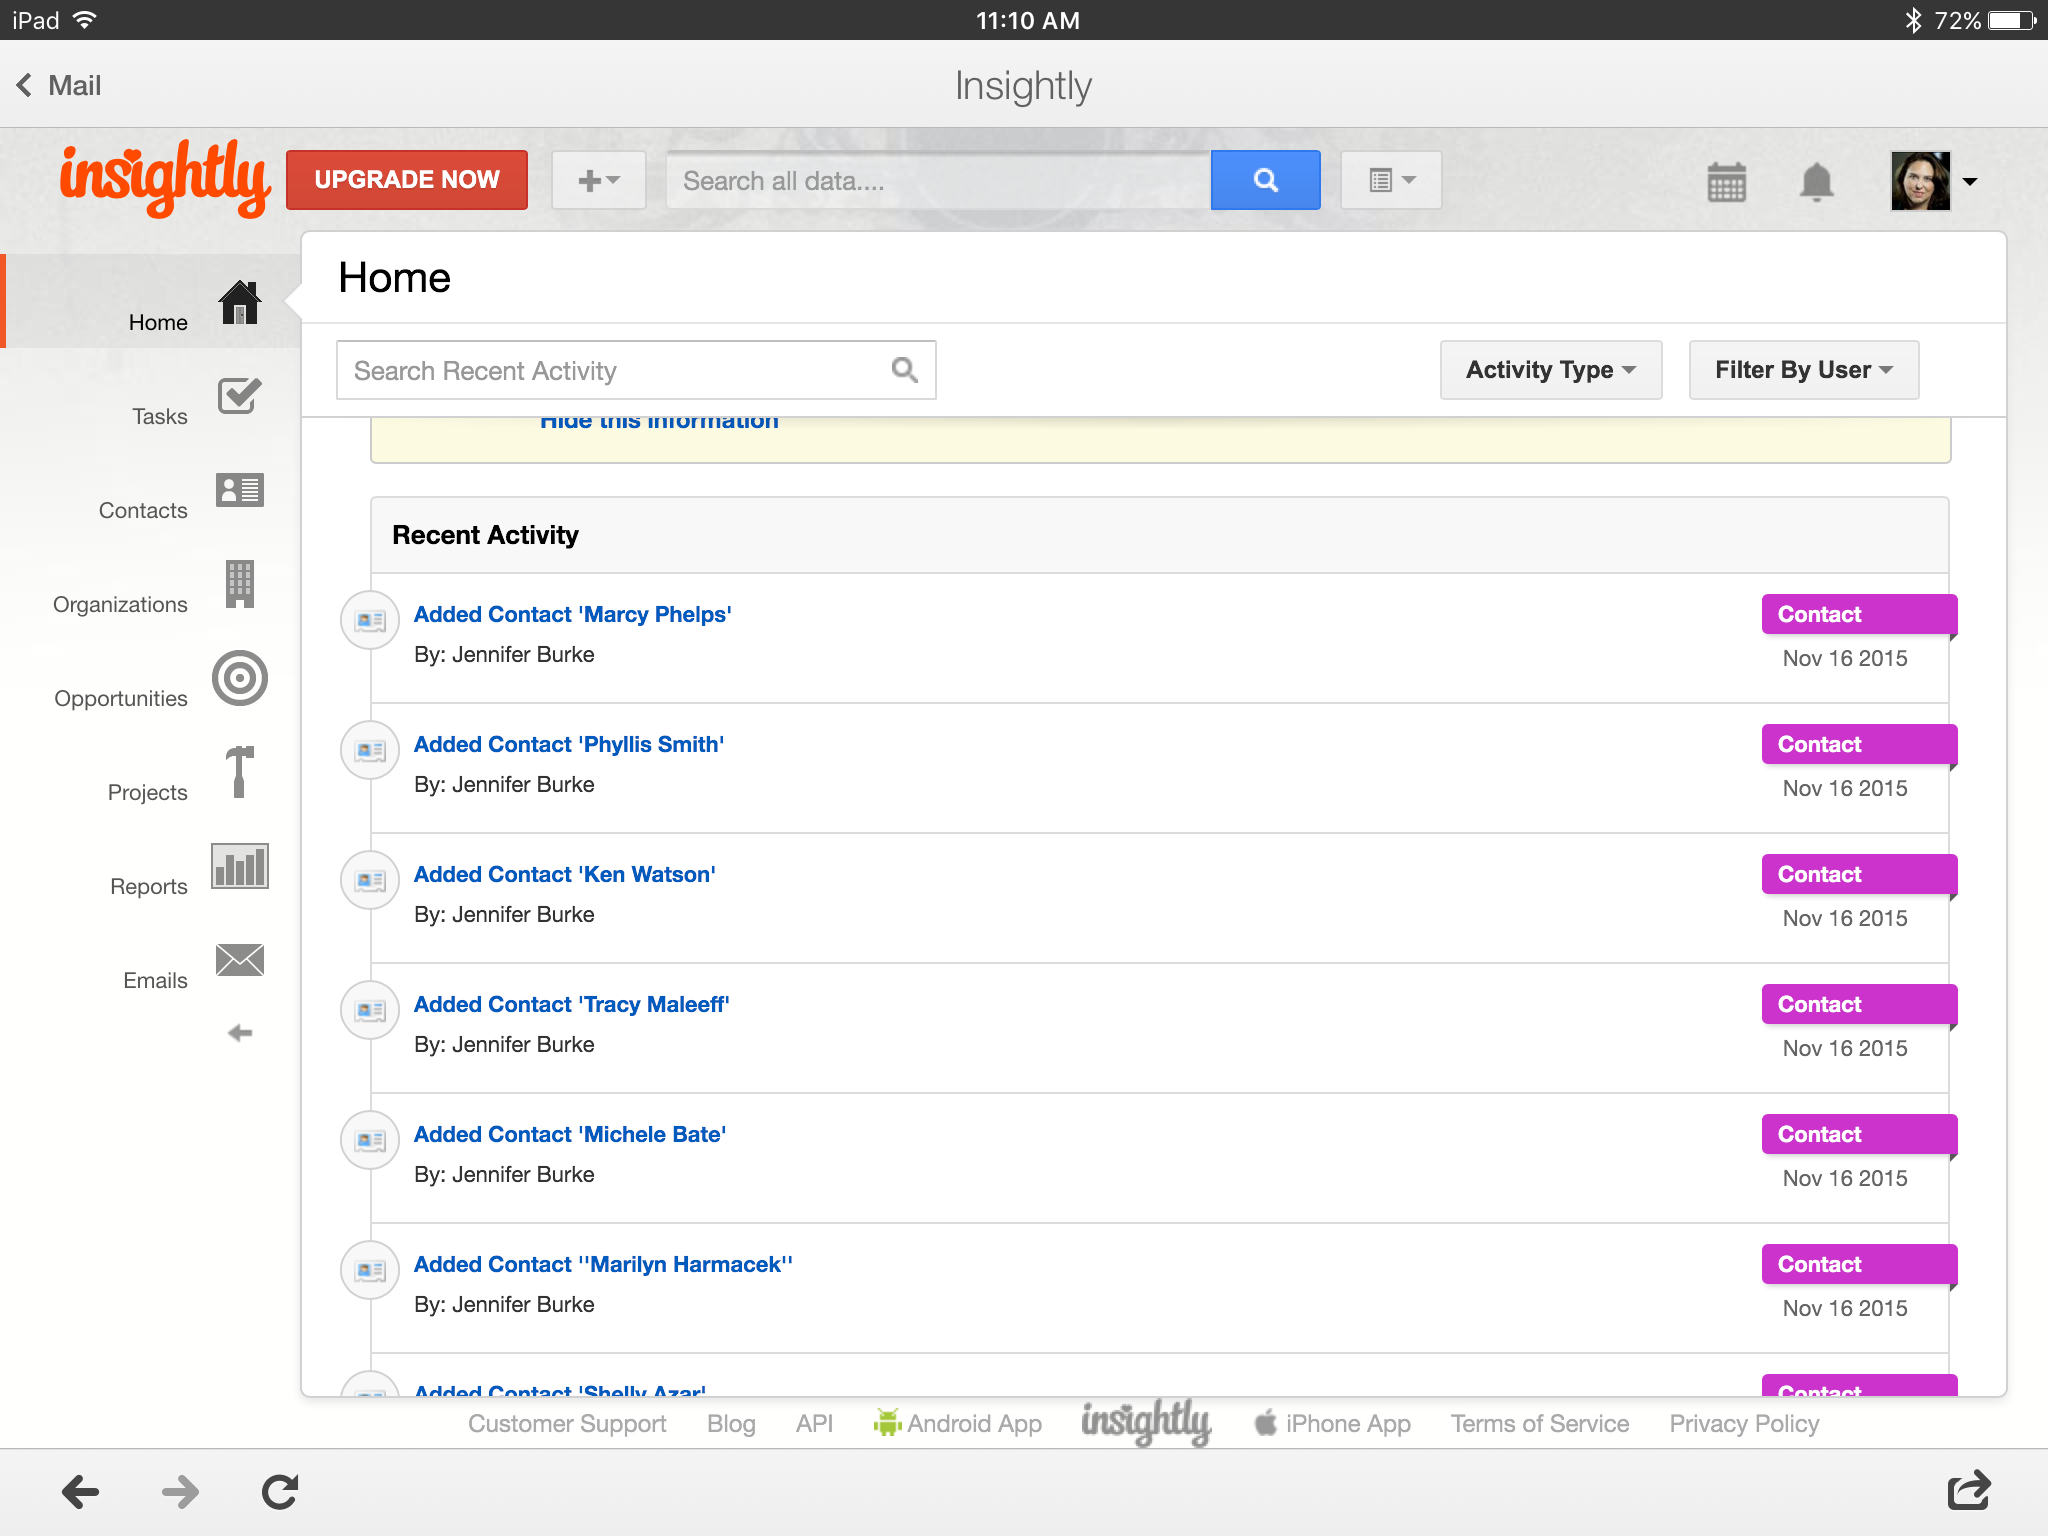Click Contact tag on Michele Bate row

(x=1859, y=1134)
